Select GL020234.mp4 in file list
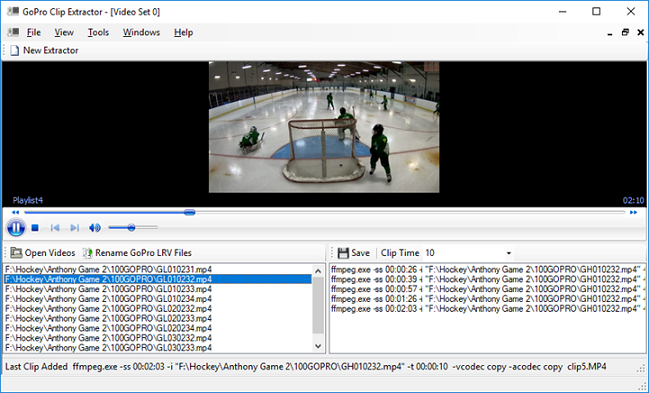Viewport: 649px width, 393px height. coord(158,328)
